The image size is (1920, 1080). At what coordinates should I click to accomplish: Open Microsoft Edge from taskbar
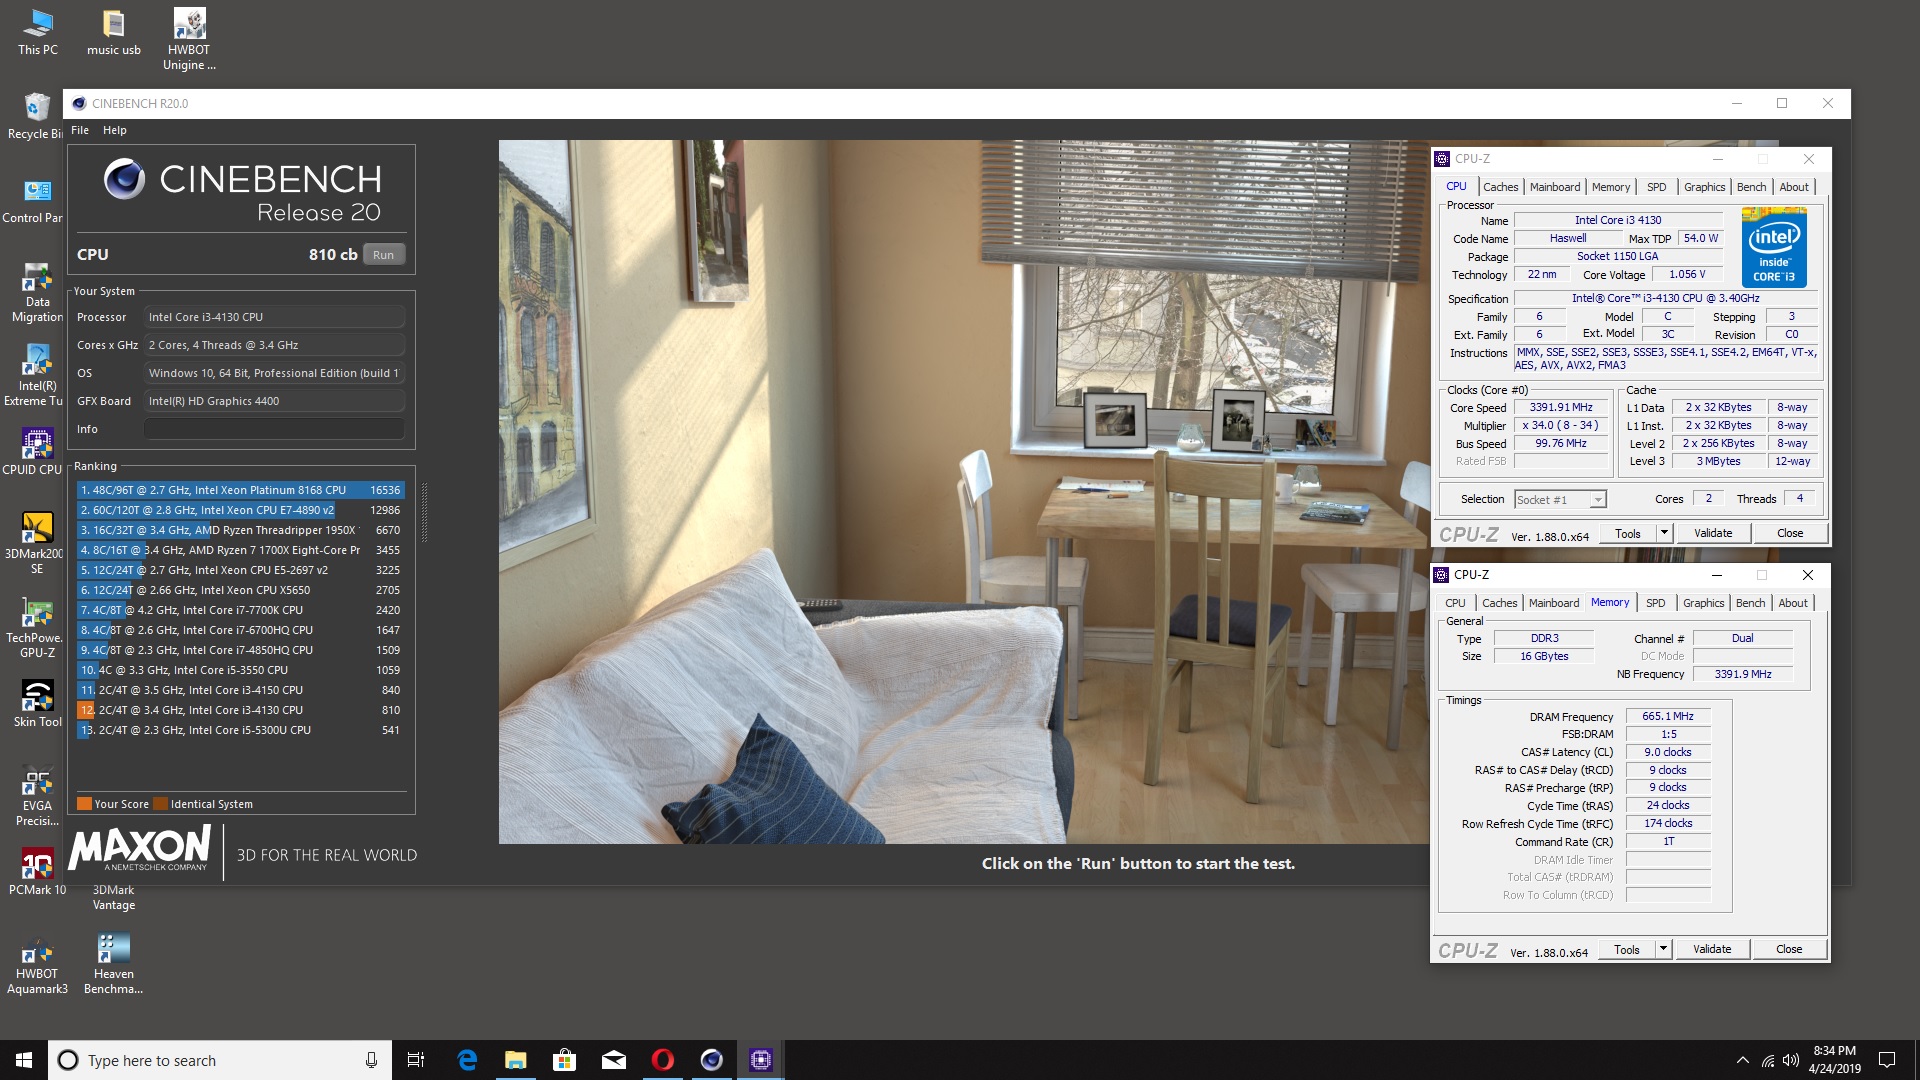(467, 1060)
